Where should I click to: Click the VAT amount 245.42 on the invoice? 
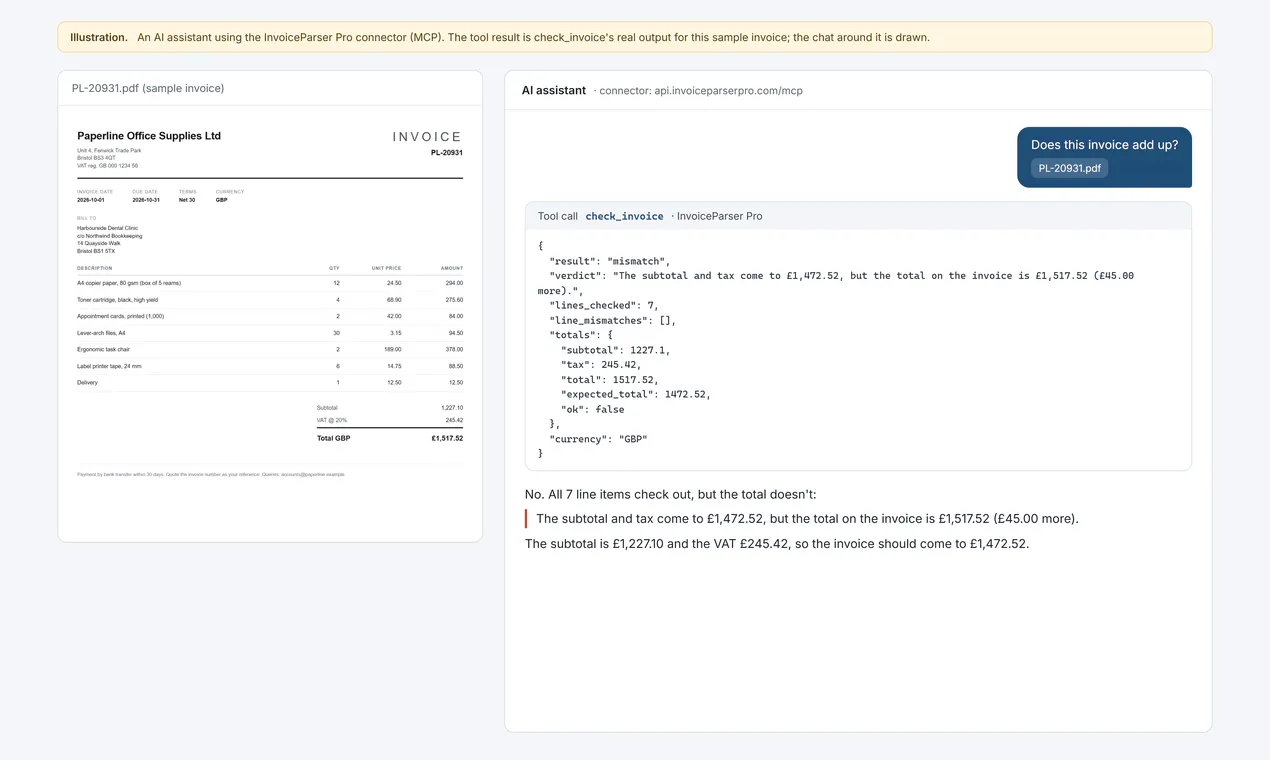pyautogui.click(x=454, y=421)
